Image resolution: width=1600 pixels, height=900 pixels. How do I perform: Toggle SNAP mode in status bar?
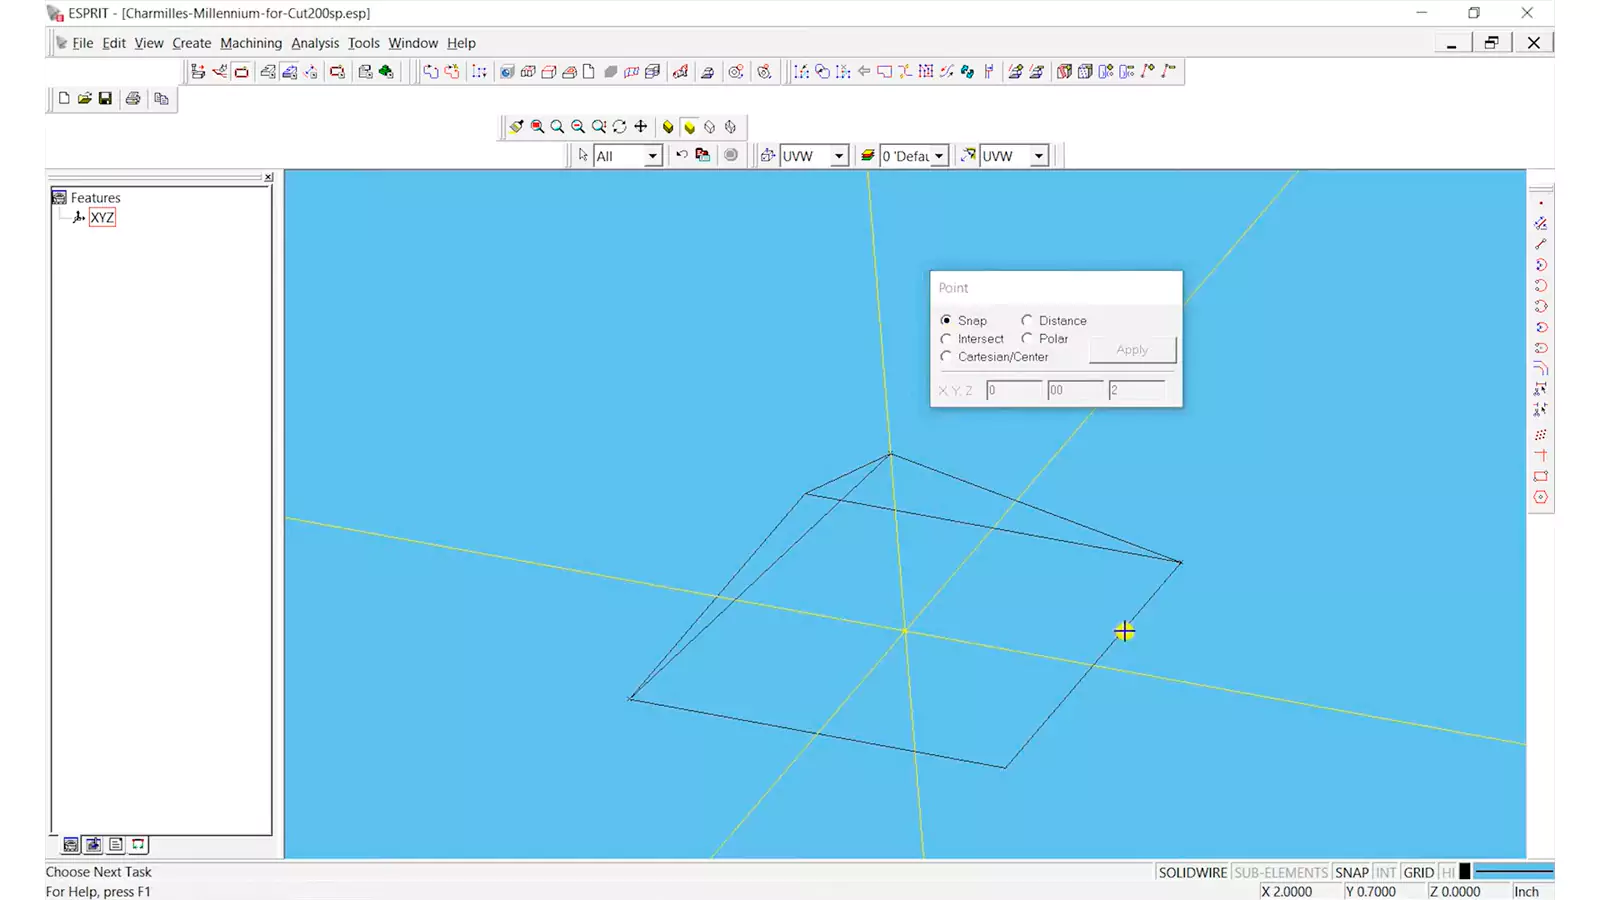point(1351,872)
